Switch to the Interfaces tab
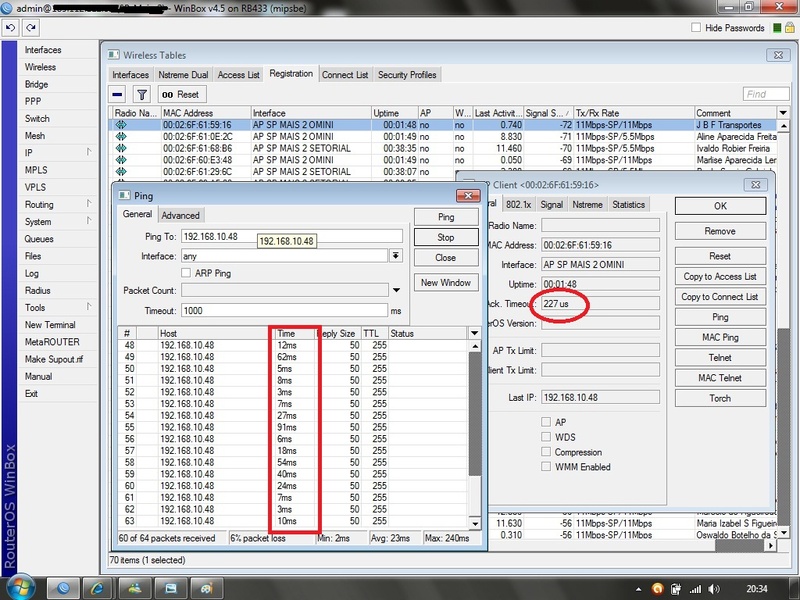Image resolution: width=800 pixels, height=600 pixels. coord(130,74)
